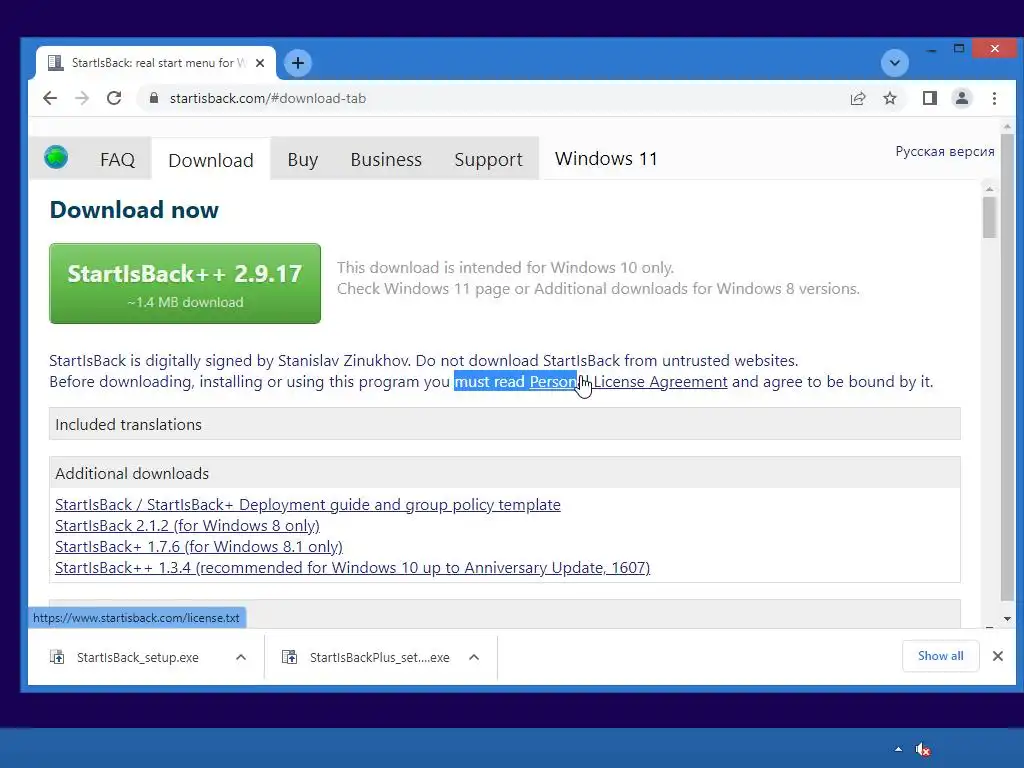Maximize the Chrome window

[959, 49]
